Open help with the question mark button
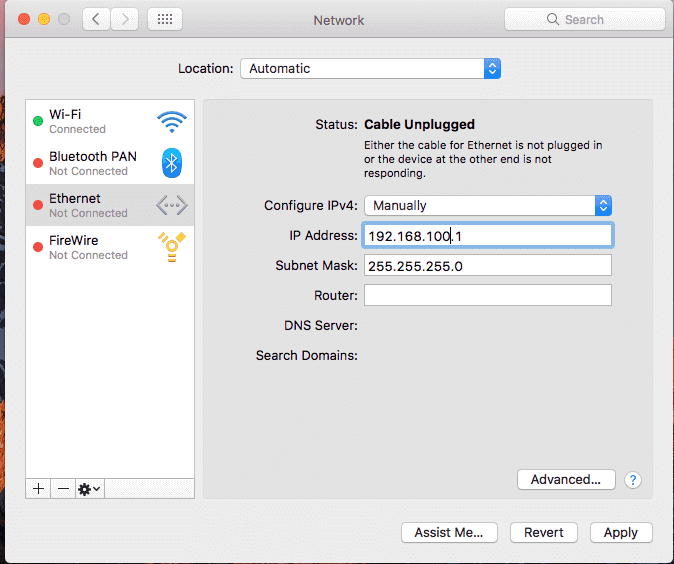 click(x=633, y=480)
